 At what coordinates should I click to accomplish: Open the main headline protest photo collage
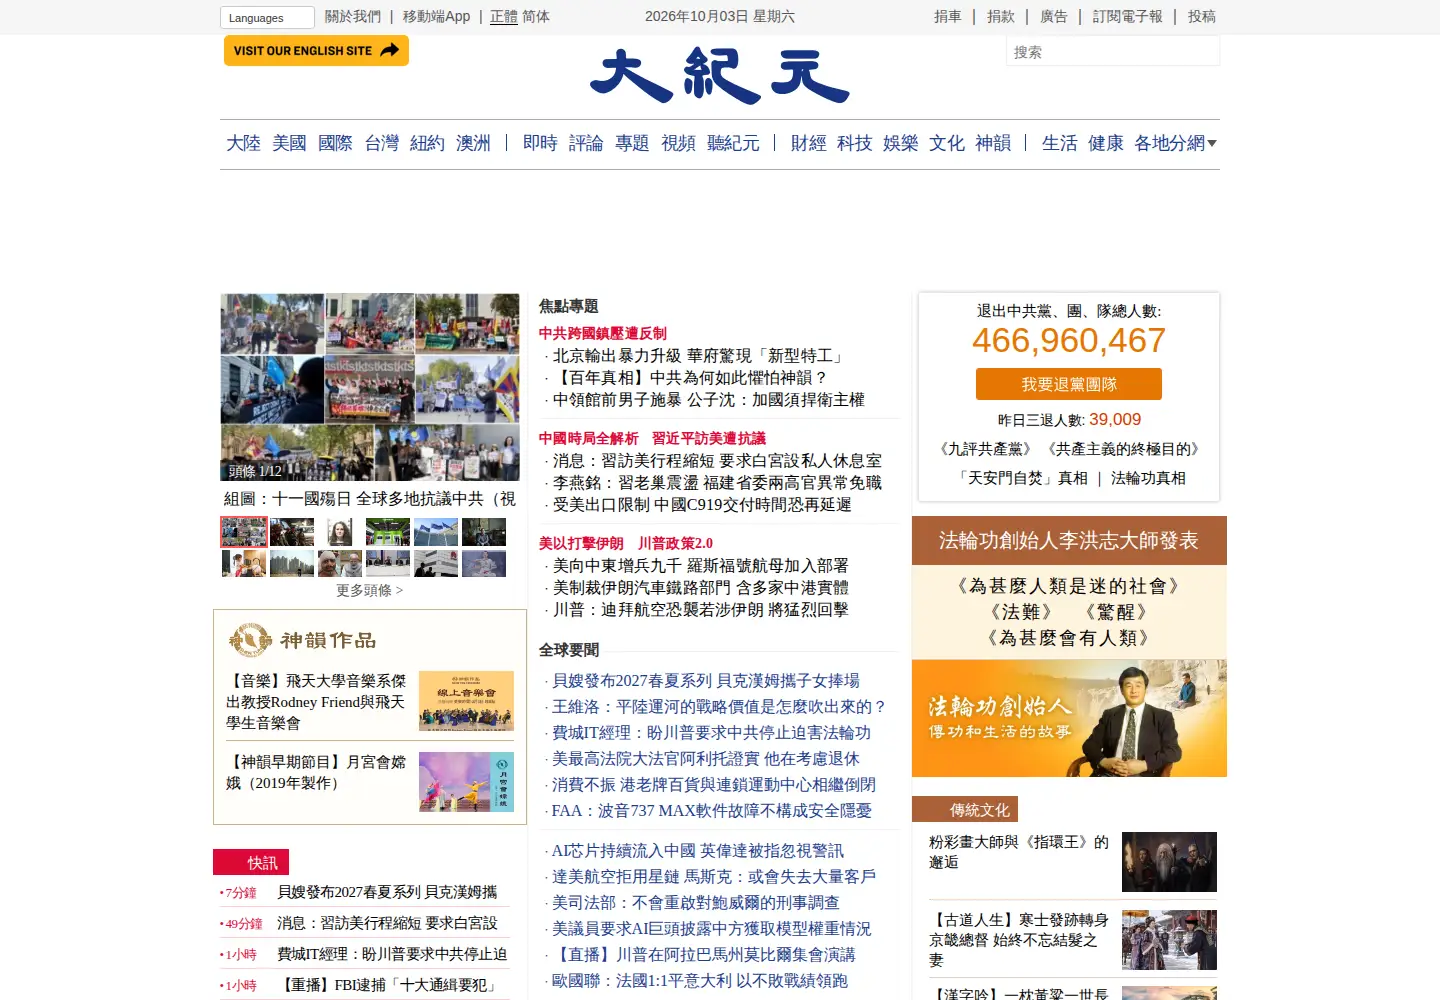pos(370,387)
